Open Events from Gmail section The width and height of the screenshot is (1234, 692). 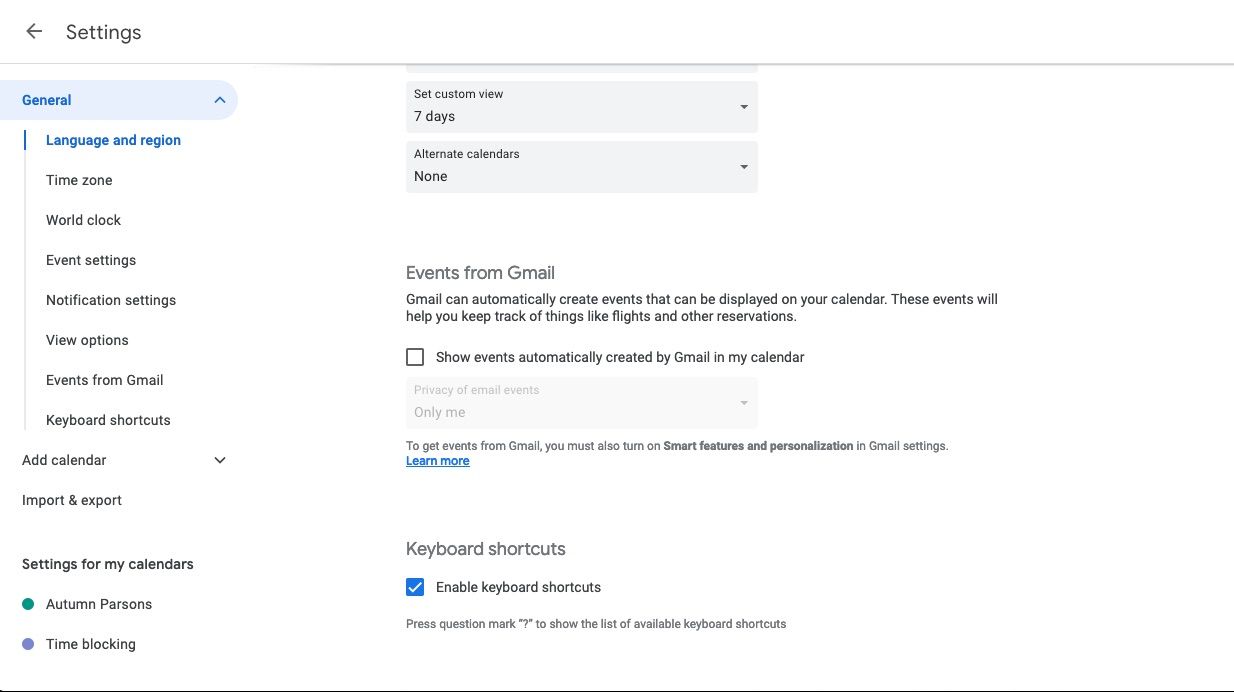coord(104,380)
